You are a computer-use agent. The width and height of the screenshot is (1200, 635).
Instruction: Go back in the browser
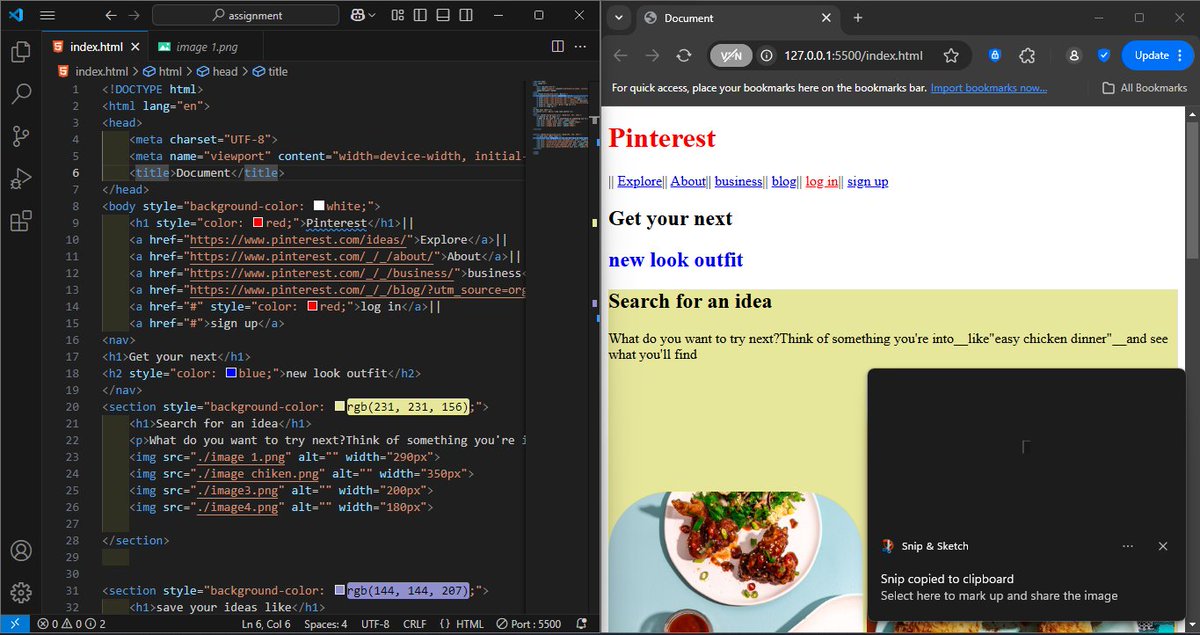click(x=620, y=56)
